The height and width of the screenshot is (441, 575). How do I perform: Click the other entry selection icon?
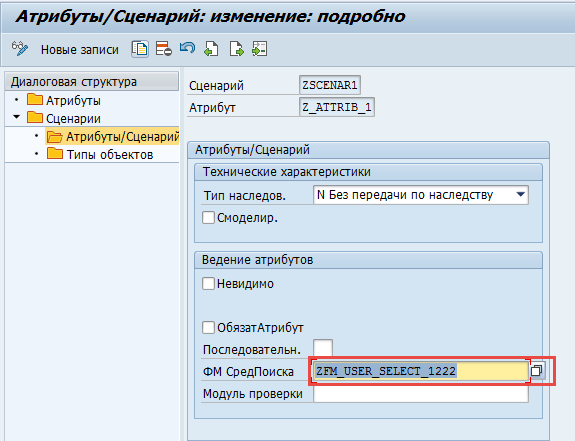coord(260,49)
